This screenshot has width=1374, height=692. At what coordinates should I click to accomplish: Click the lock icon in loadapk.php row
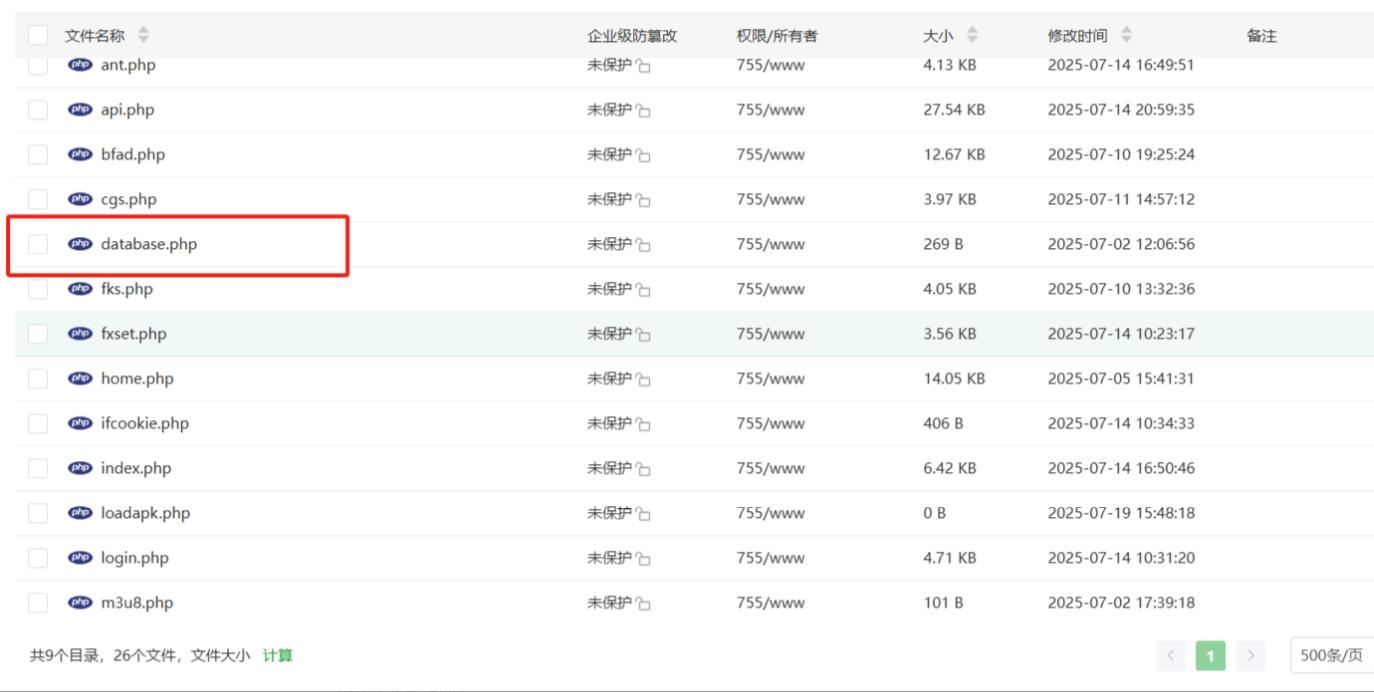pyautogui.click(x=643, y=514)
